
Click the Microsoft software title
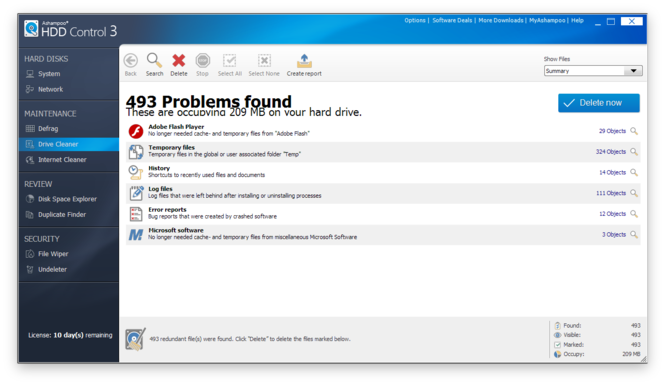point(176,230)
